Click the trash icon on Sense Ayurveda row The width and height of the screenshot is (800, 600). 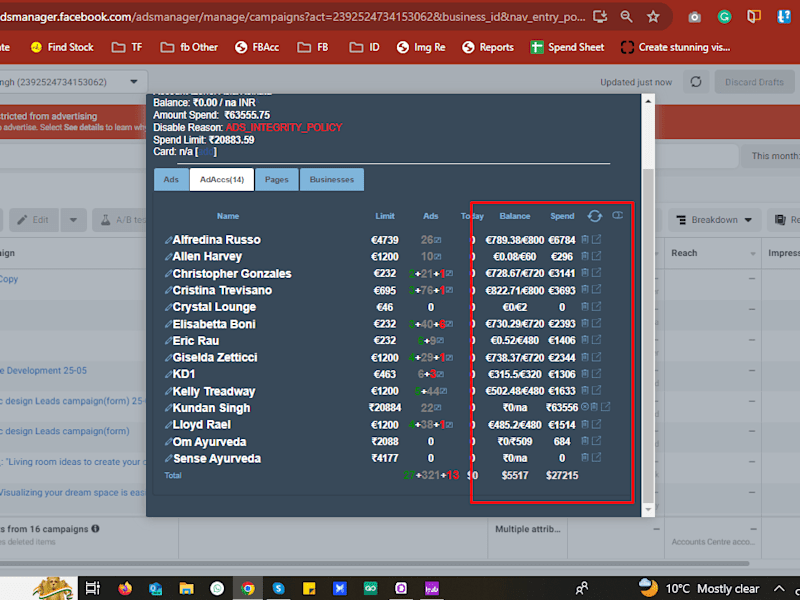[585, 458]
